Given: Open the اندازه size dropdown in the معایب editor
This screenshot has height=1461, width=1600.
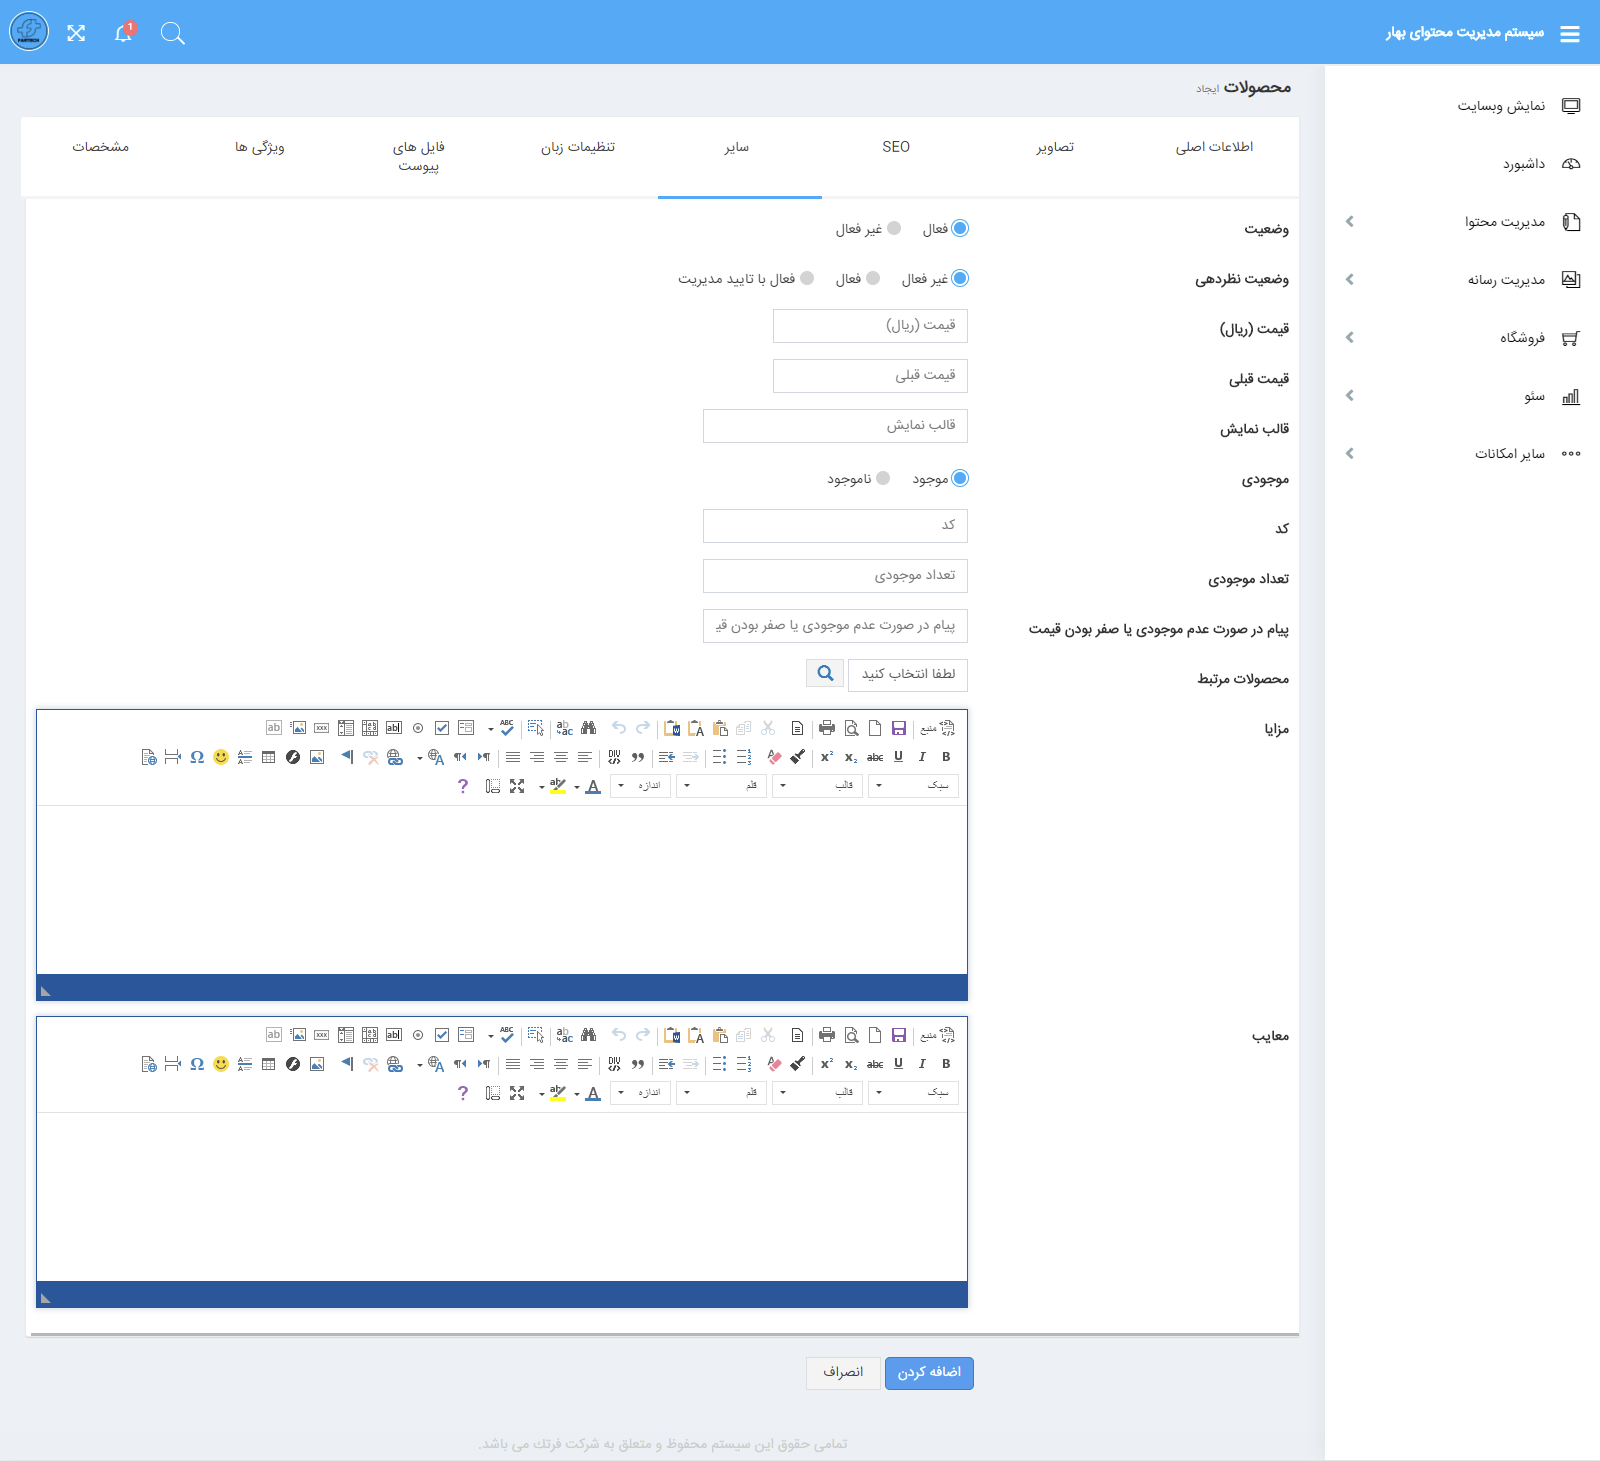Looking at the screenshot, I should pyautogui.click(x=641, y=1093).
